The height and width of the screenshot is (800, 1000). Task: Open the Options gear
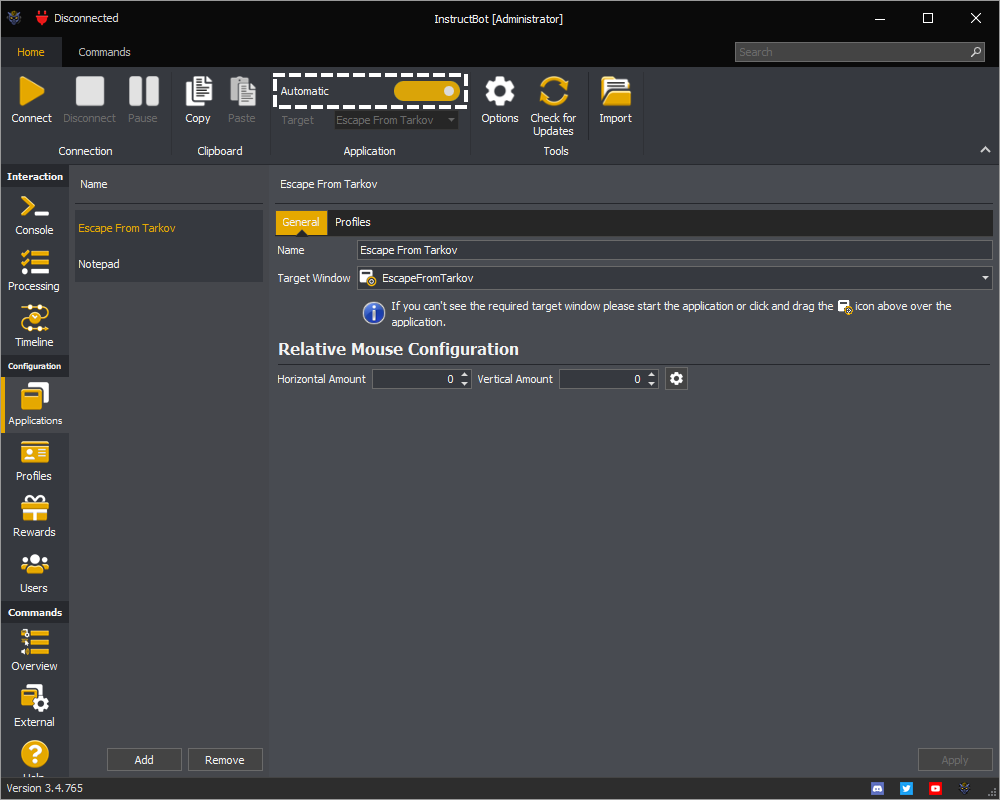tap(499, 91)
